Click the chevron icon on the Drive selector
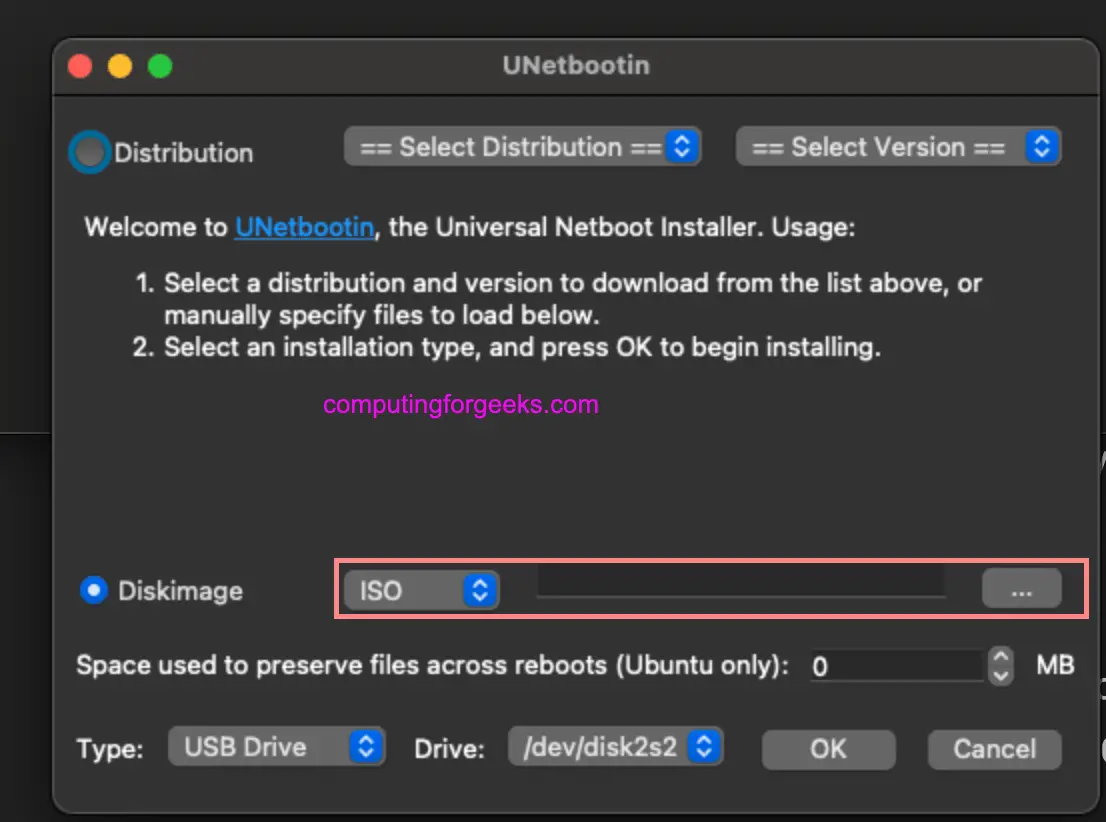The width and height of the screenshot is (1106, 822). point(703,745)
